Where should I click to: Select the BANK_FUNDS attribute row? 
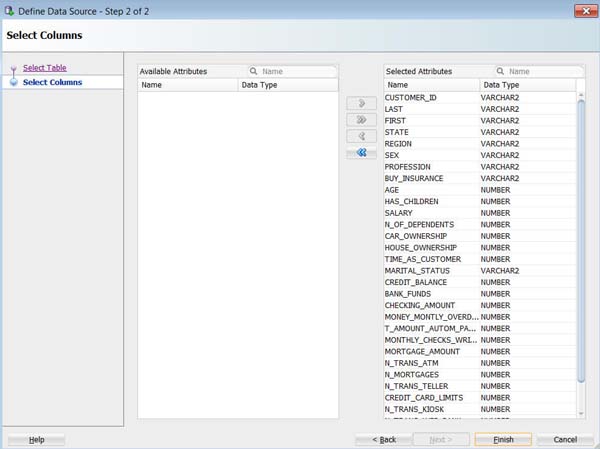click(x=480, y=294)
